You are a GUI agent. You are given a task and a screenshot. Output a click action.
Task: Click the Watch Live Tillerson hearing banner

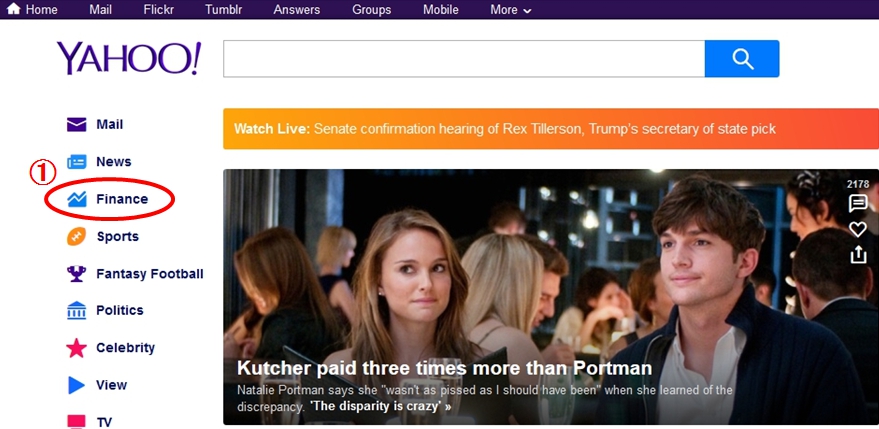pyautogui.click(x=550, y=129)
